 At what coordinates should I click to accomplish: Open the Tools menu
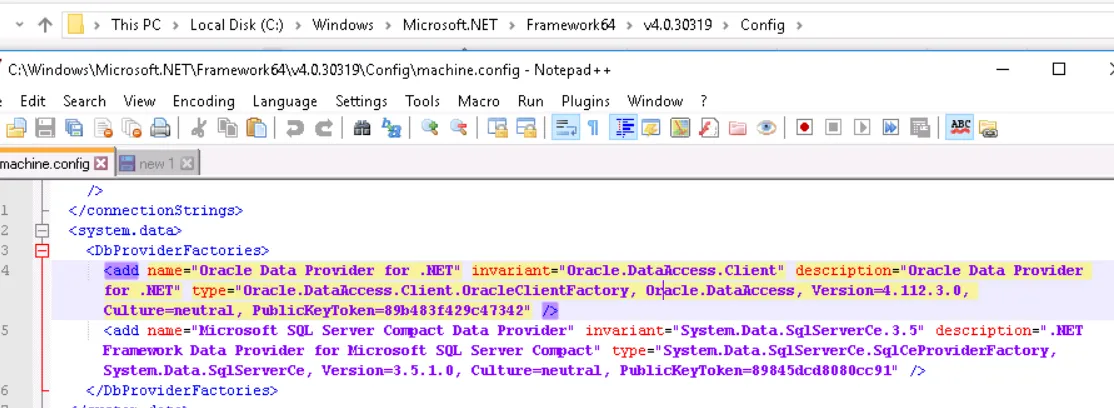click(422, 101)
